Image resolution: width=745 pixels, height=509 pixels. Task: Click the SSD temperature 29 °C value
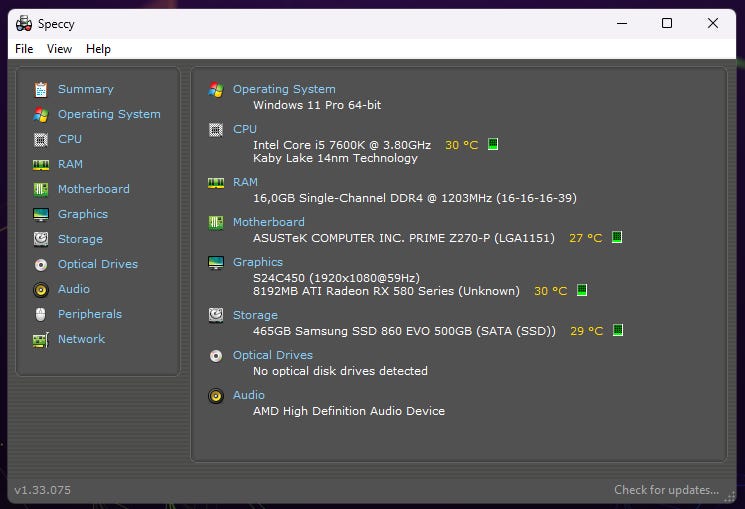[x=586, y=331]
